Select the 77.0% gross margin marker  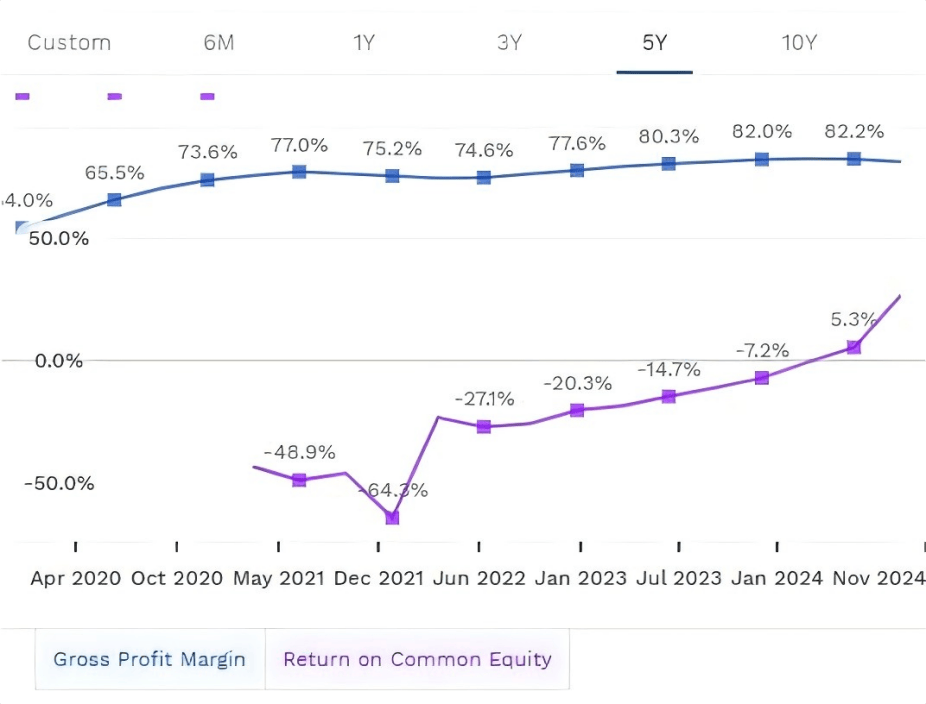coord(299,172)
